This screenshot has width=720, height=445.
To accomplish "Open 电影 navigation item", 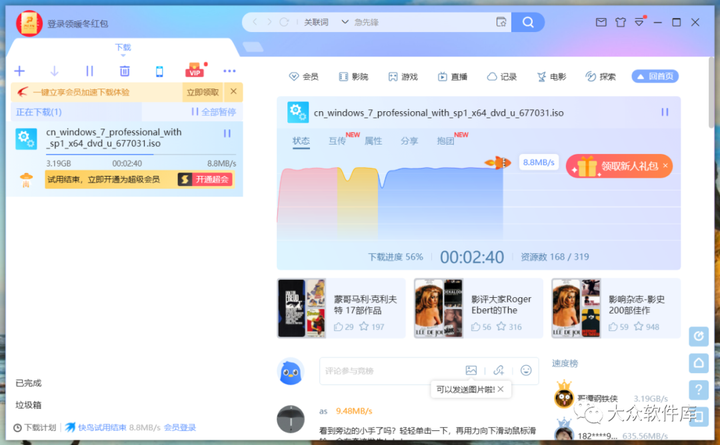I will [551, 77].
